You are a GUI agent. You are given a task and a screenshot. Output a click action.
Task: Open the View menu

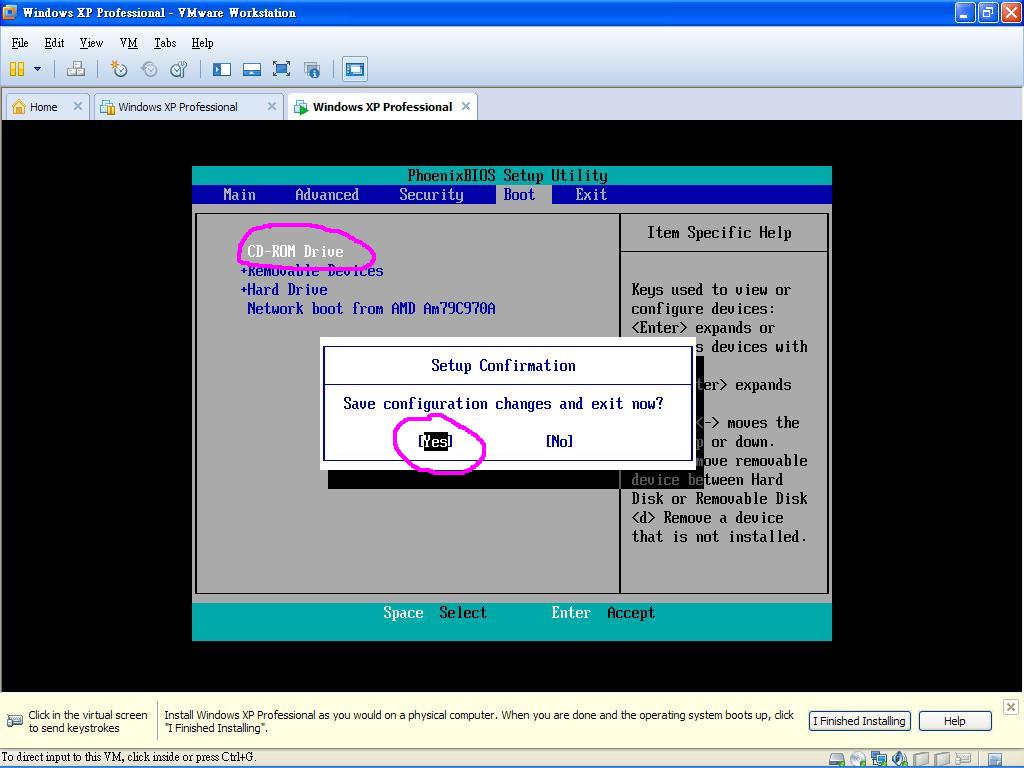coord(91,43)
